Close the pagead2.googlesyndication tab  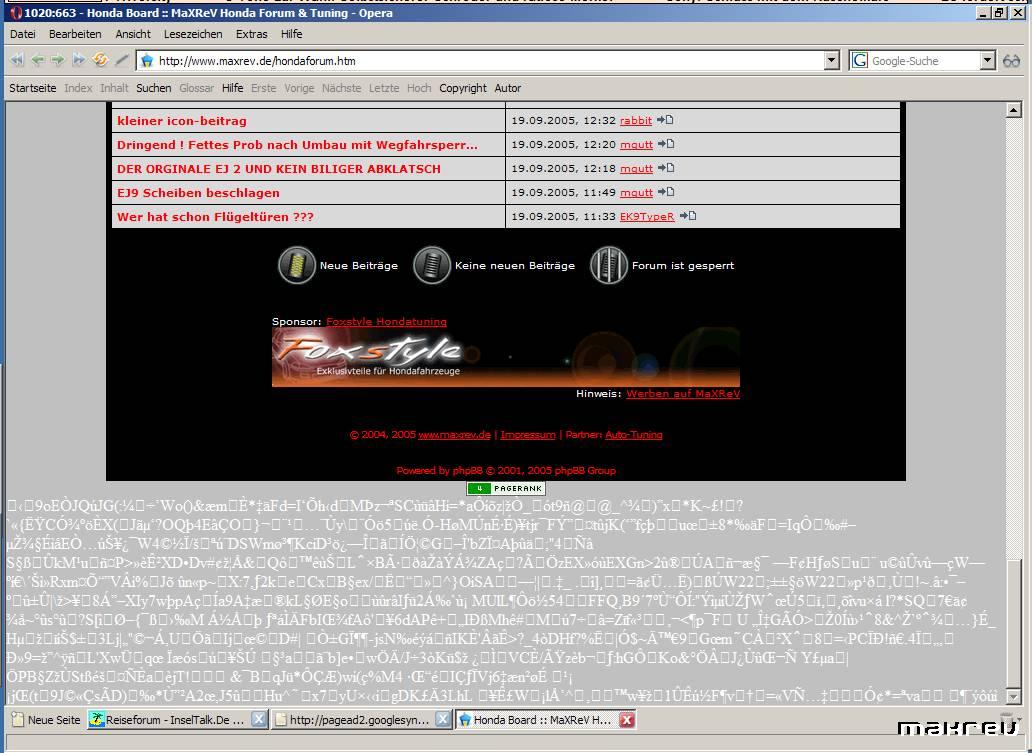(442, 719)
